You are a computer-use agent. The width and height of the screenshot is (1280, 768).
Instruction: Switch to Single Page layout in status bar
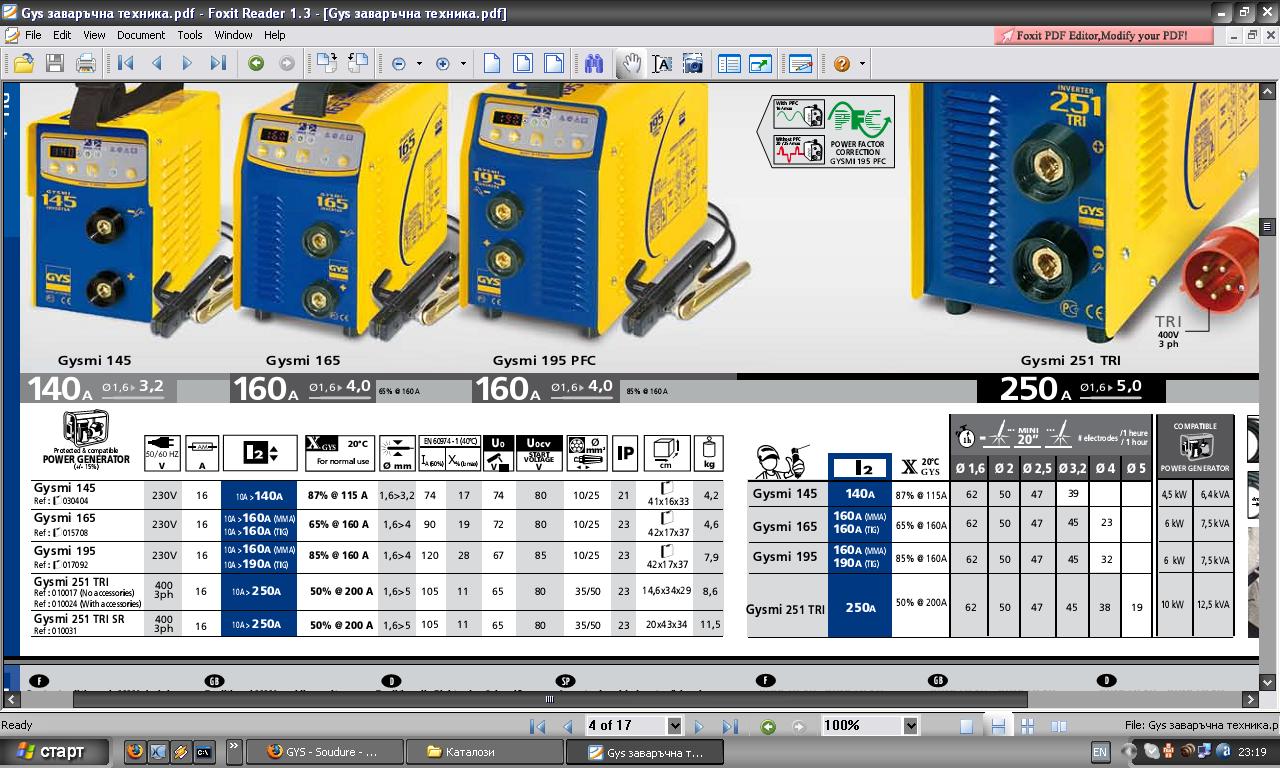tap(966, 727)
